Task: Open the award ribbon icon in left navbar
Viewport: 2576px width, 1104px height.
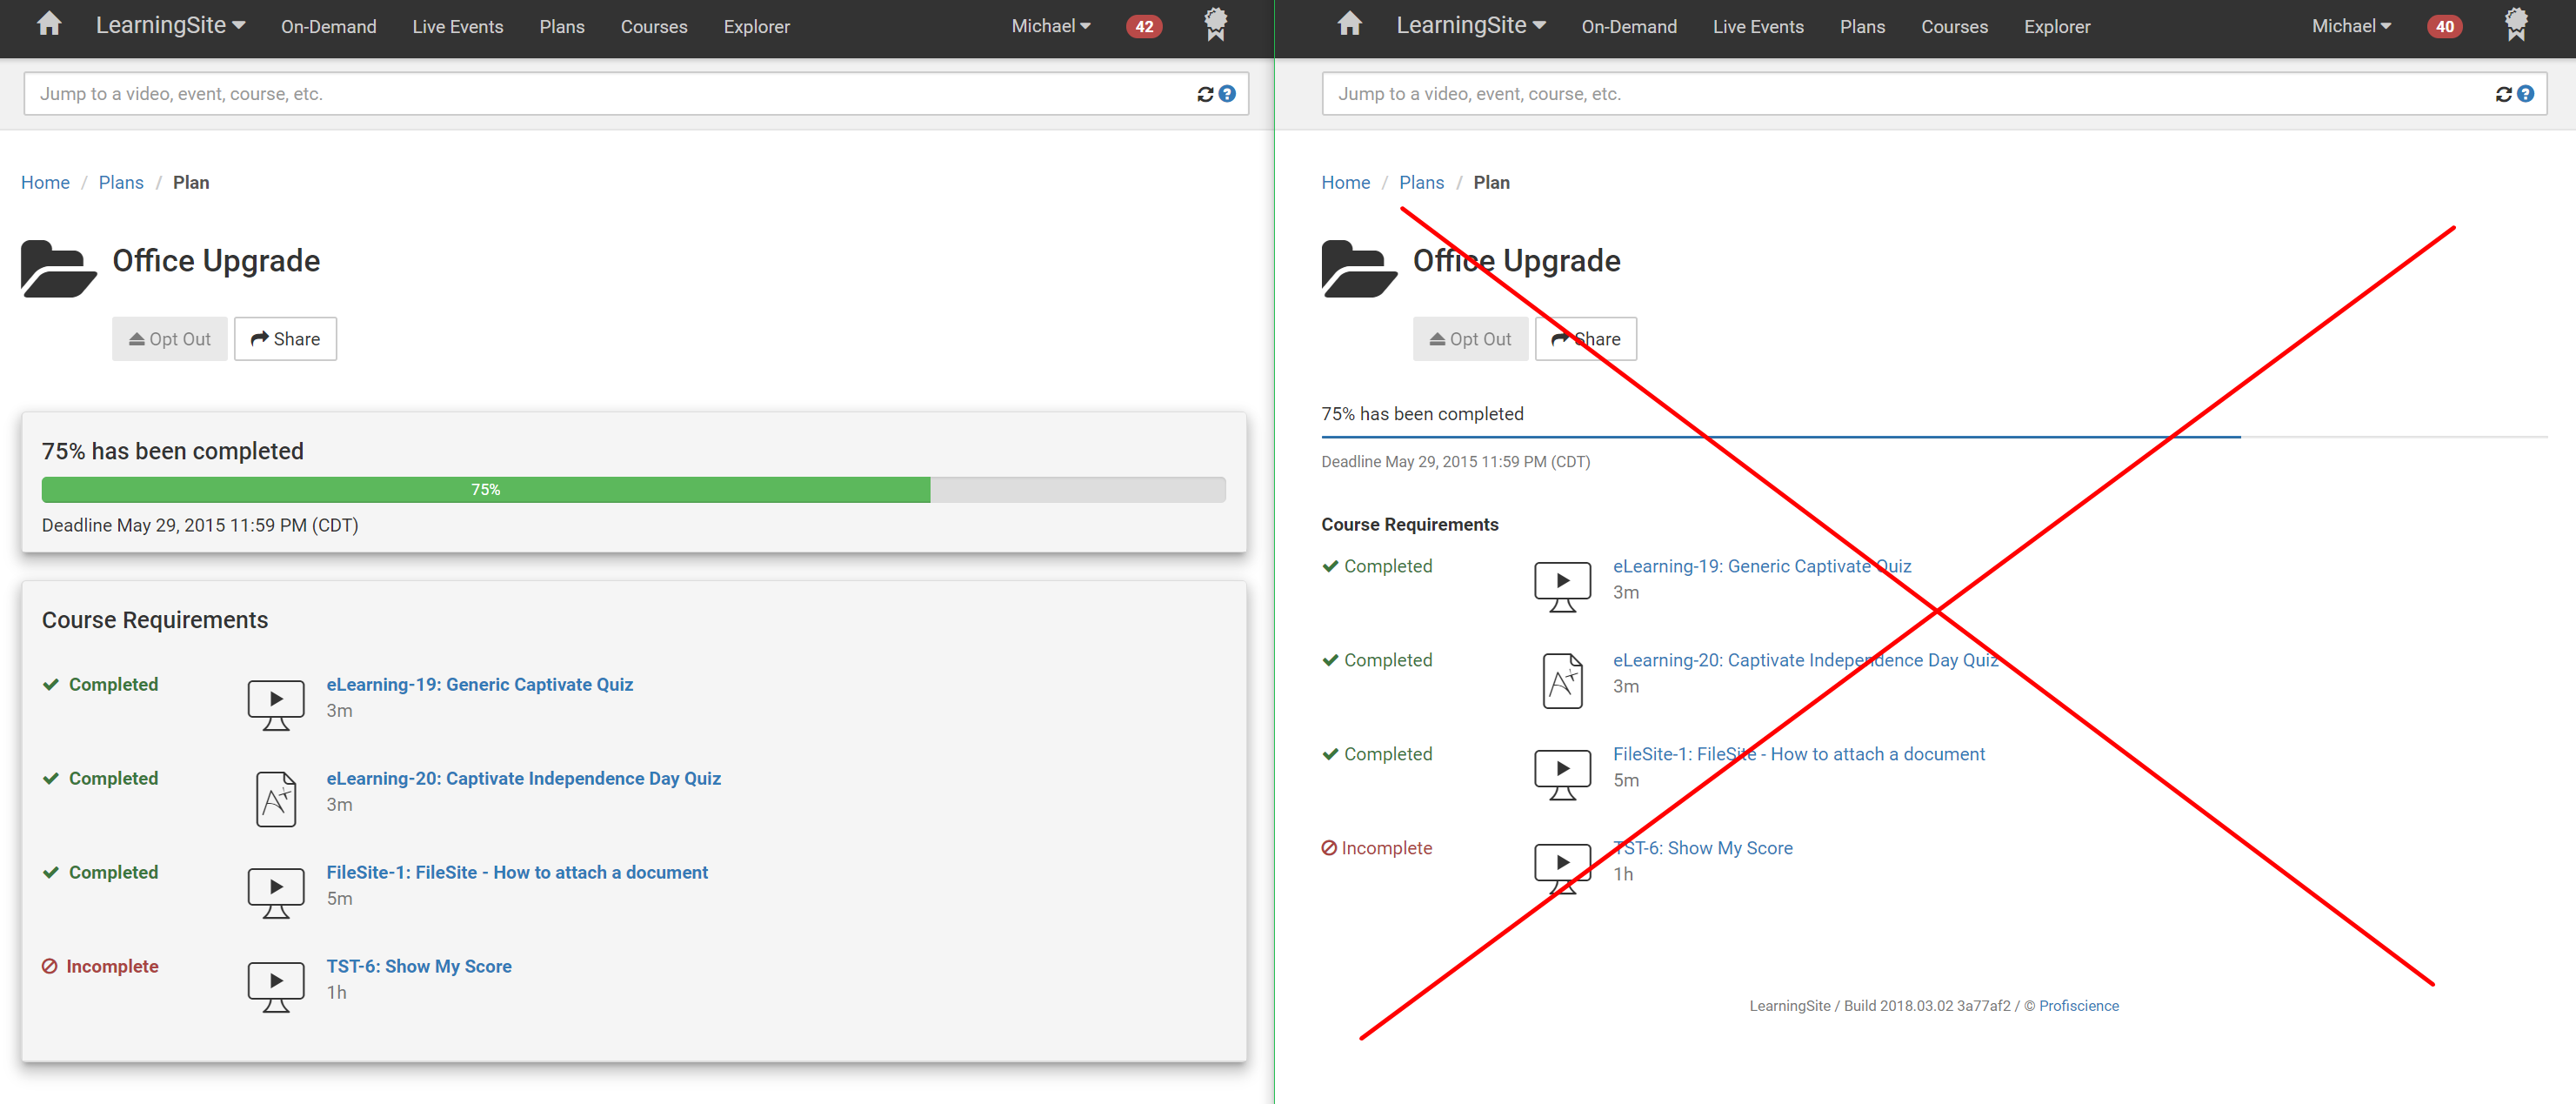Action: click(1215, 25)
